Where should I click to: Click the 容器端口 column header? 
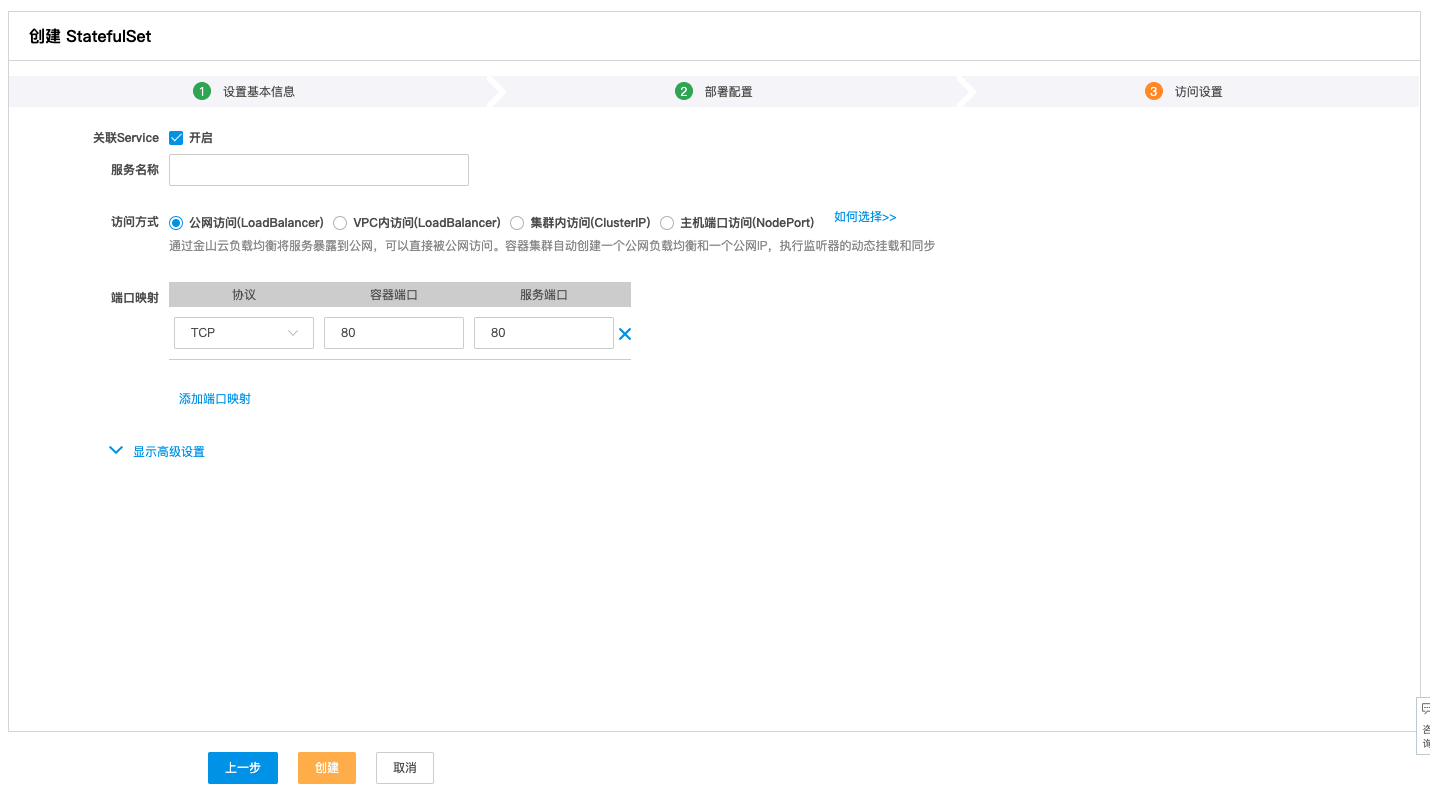394,295
